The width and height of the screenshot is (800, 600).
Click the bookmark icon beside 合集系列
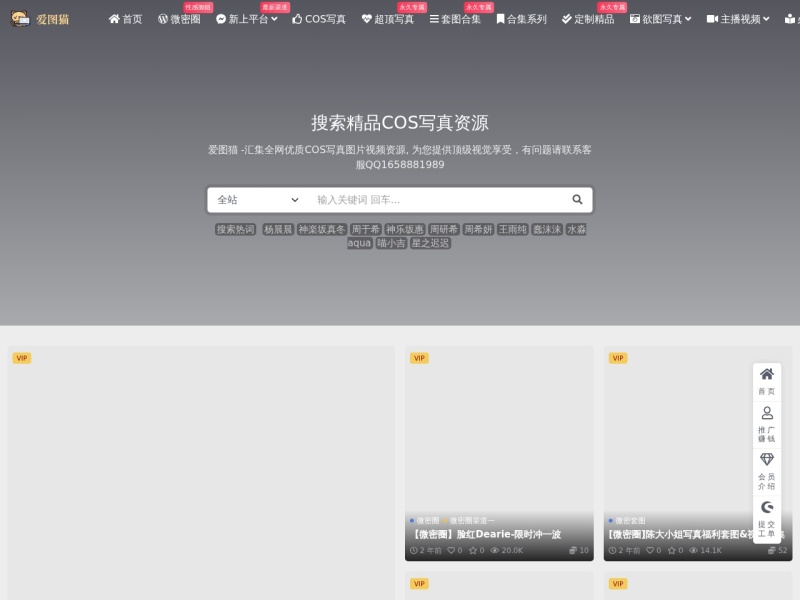point(501,19)
